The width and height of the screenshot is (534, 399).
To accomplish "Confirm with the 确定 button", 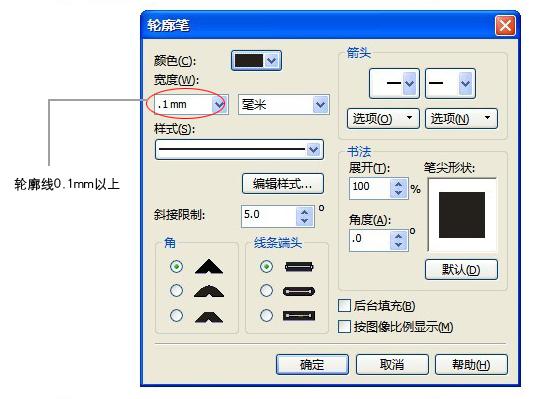I will coord(312,365).
